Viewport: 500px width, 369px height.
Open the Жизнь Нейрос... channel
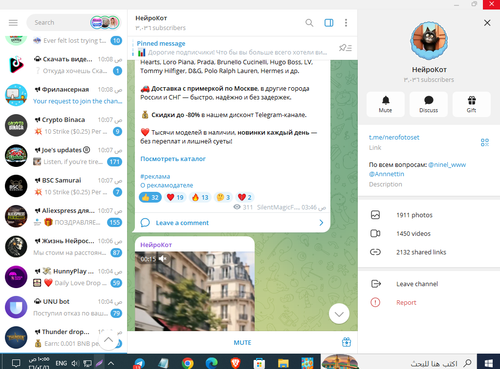(63, 247)
